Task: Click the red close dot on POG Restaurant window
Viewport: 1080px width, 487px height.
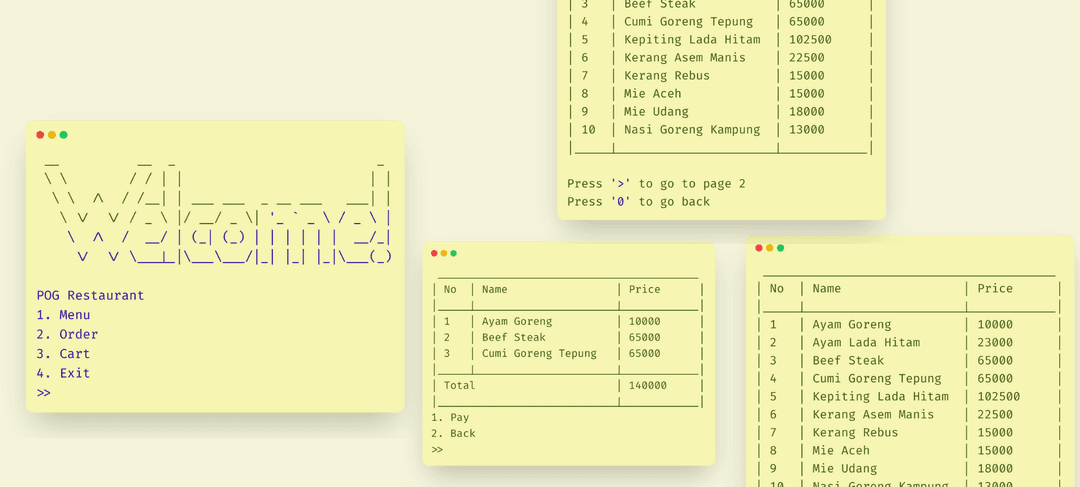Action: 40,135
